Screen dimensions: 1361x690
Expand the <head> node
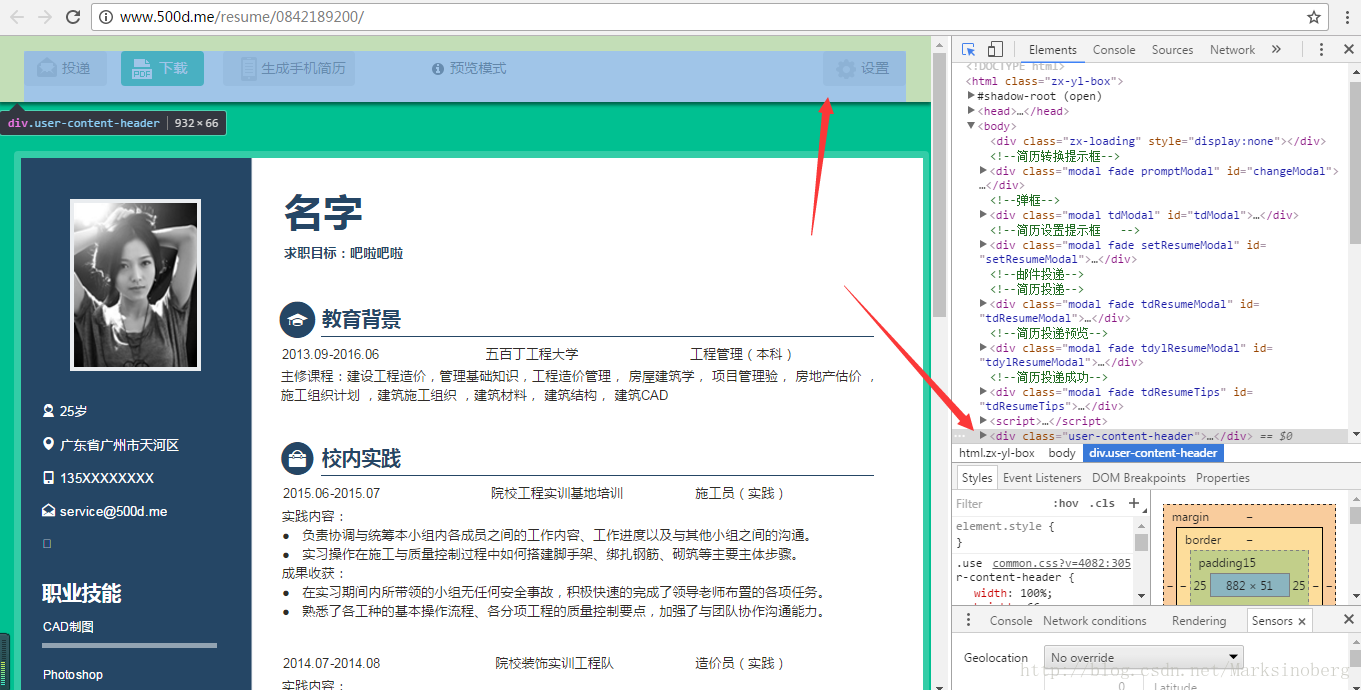coord(971,111)
